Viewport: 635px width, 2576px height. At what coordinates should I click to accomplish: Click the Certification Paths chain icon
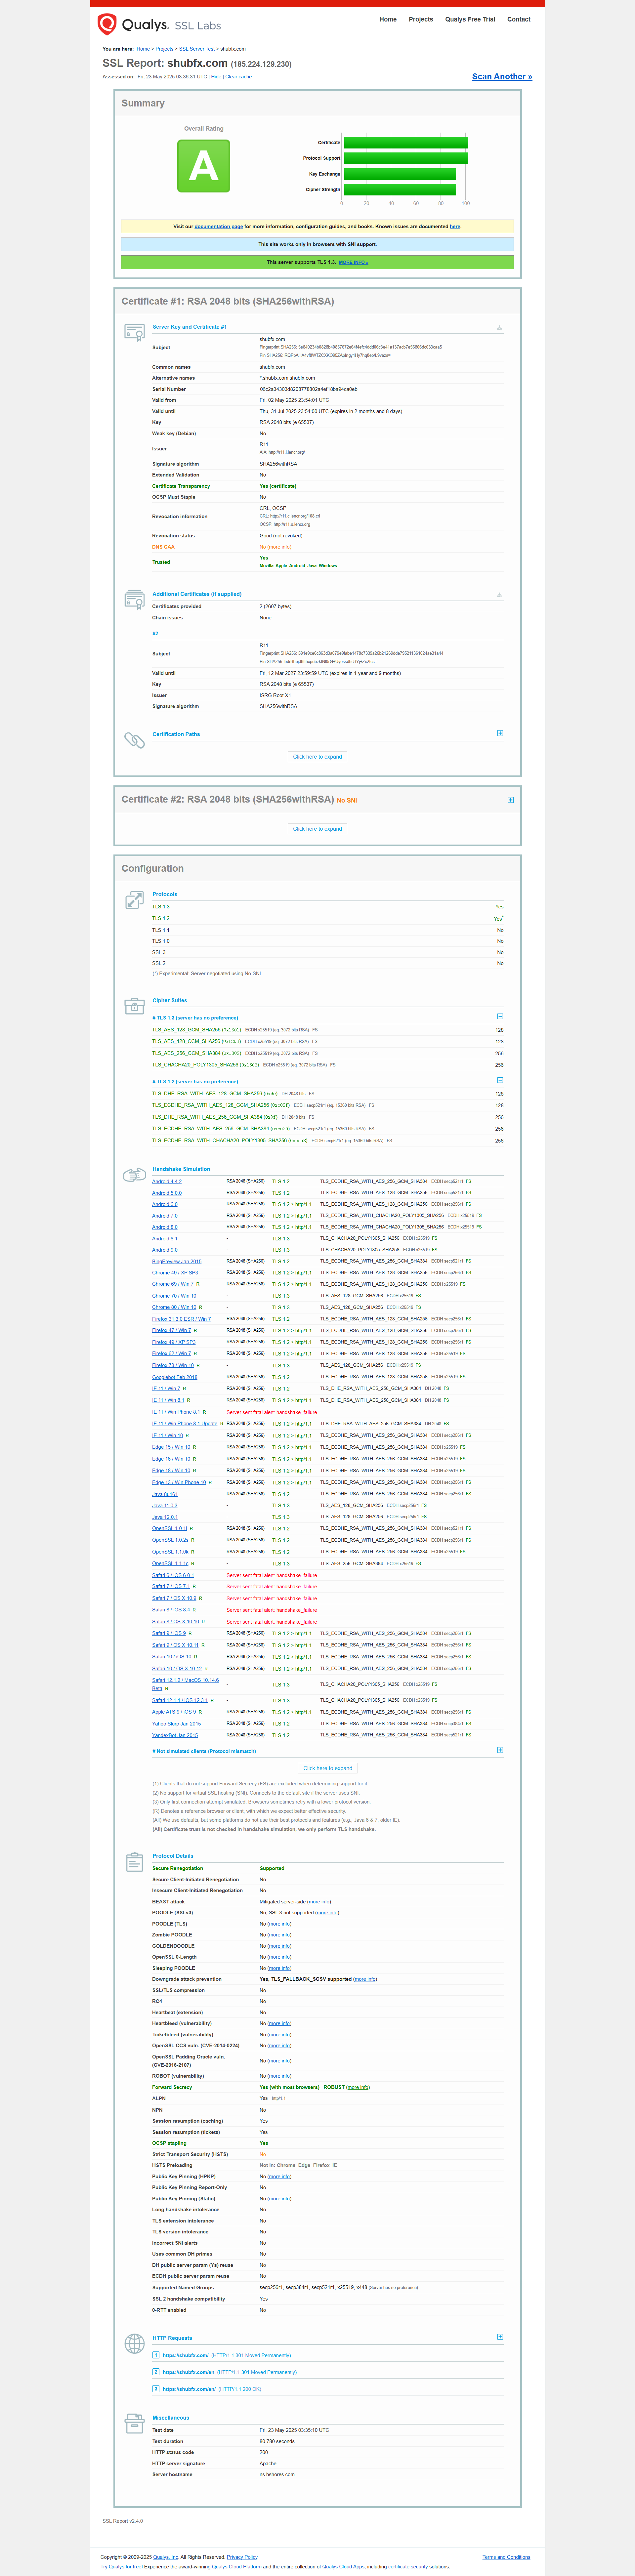pyautogui.click(x=134, y=740)
